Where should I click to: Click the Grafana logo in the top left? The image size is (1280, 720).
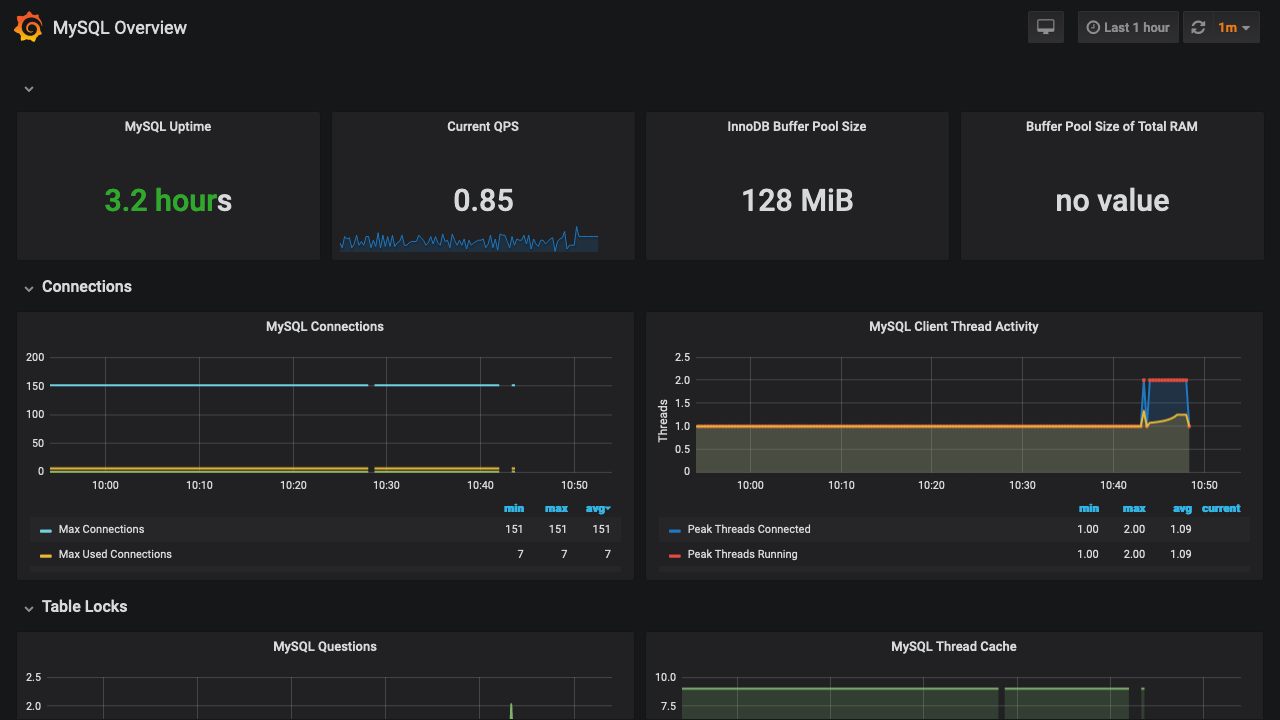tap(28, 27)
